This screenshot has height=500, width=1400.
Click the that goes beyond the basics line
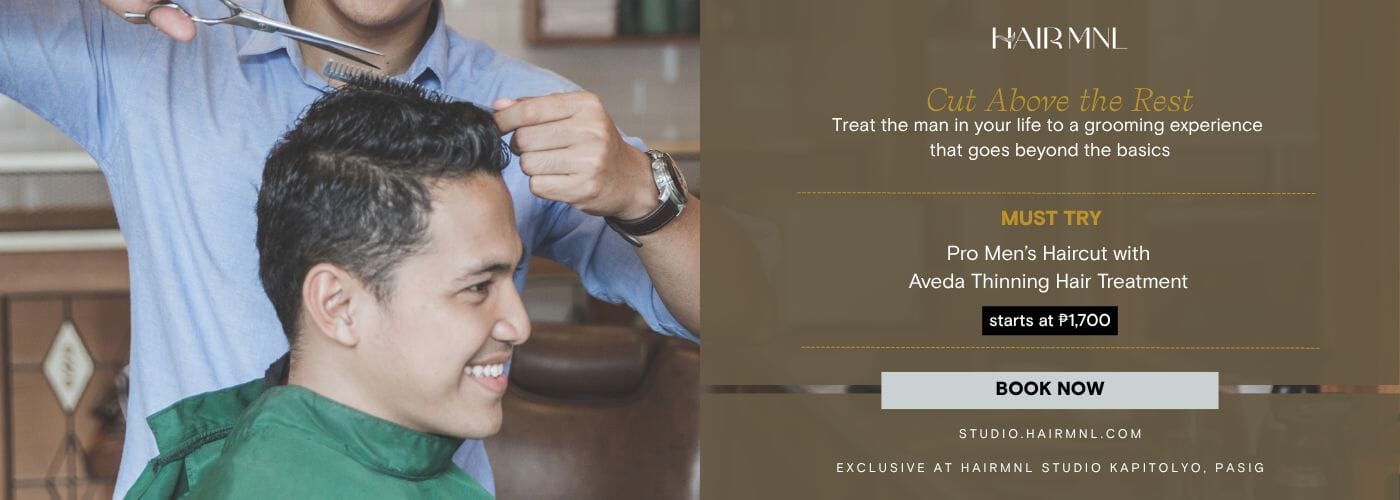(1049, 151)
